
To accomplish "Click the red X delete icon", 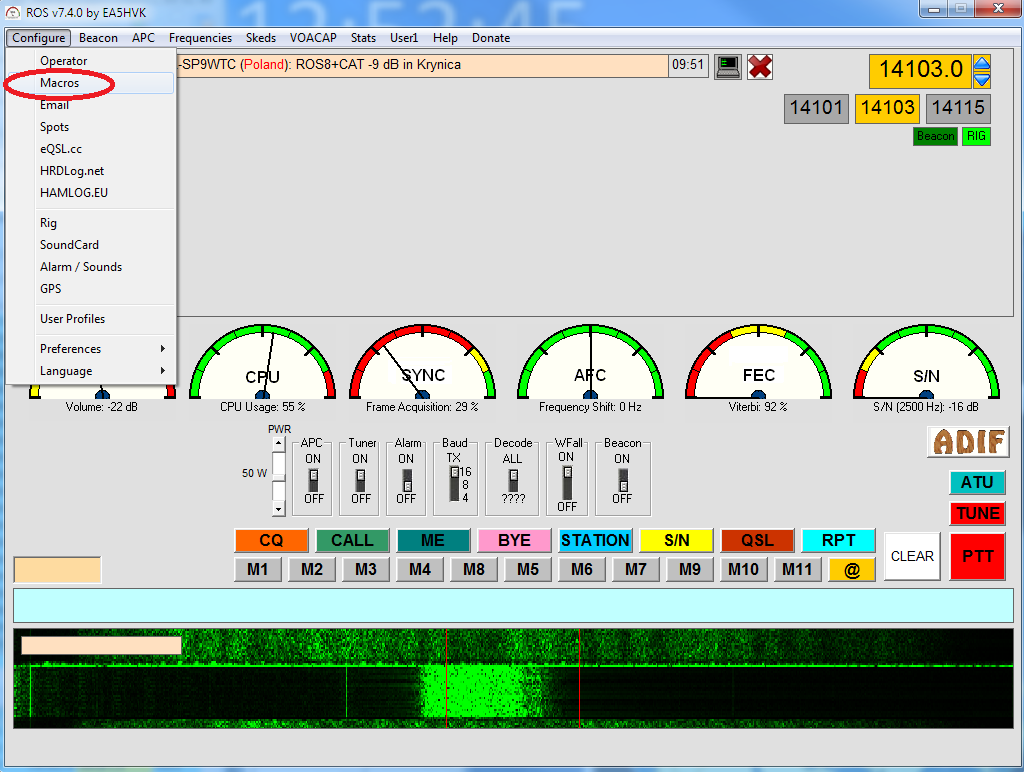I will 760,66.
